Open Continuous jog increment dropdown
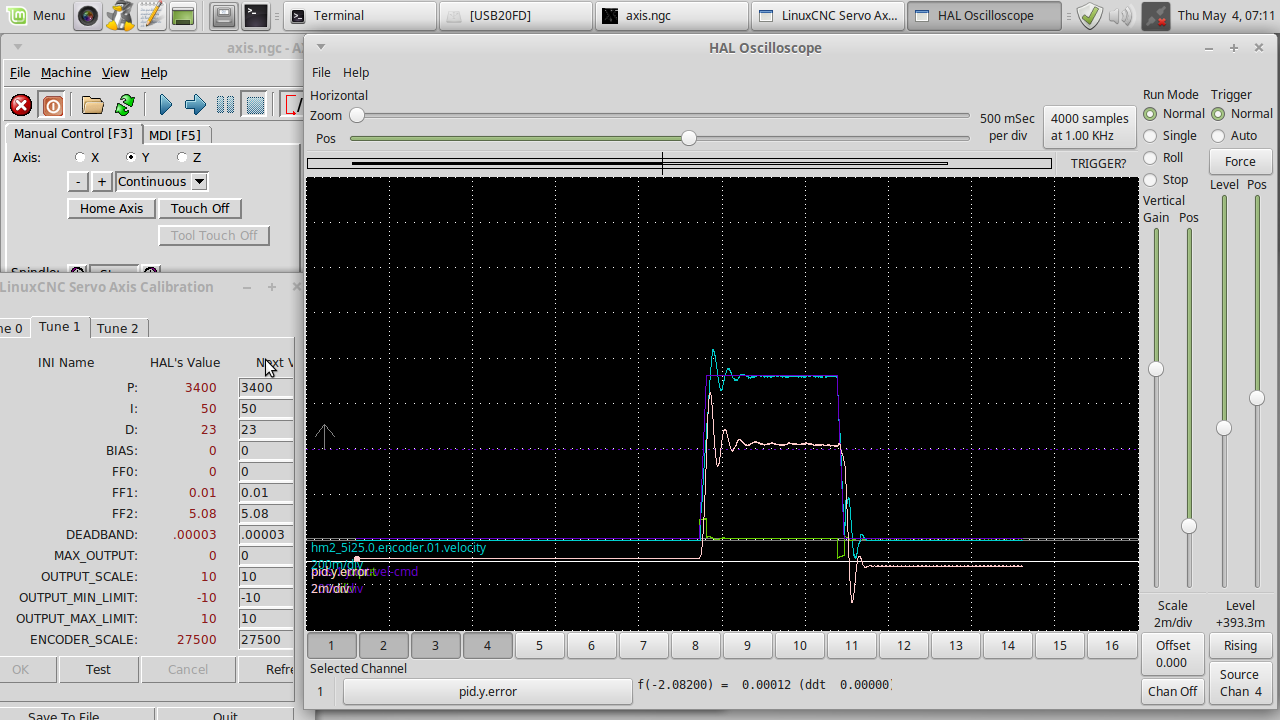The image size is (1280, 720). (199, 181)
